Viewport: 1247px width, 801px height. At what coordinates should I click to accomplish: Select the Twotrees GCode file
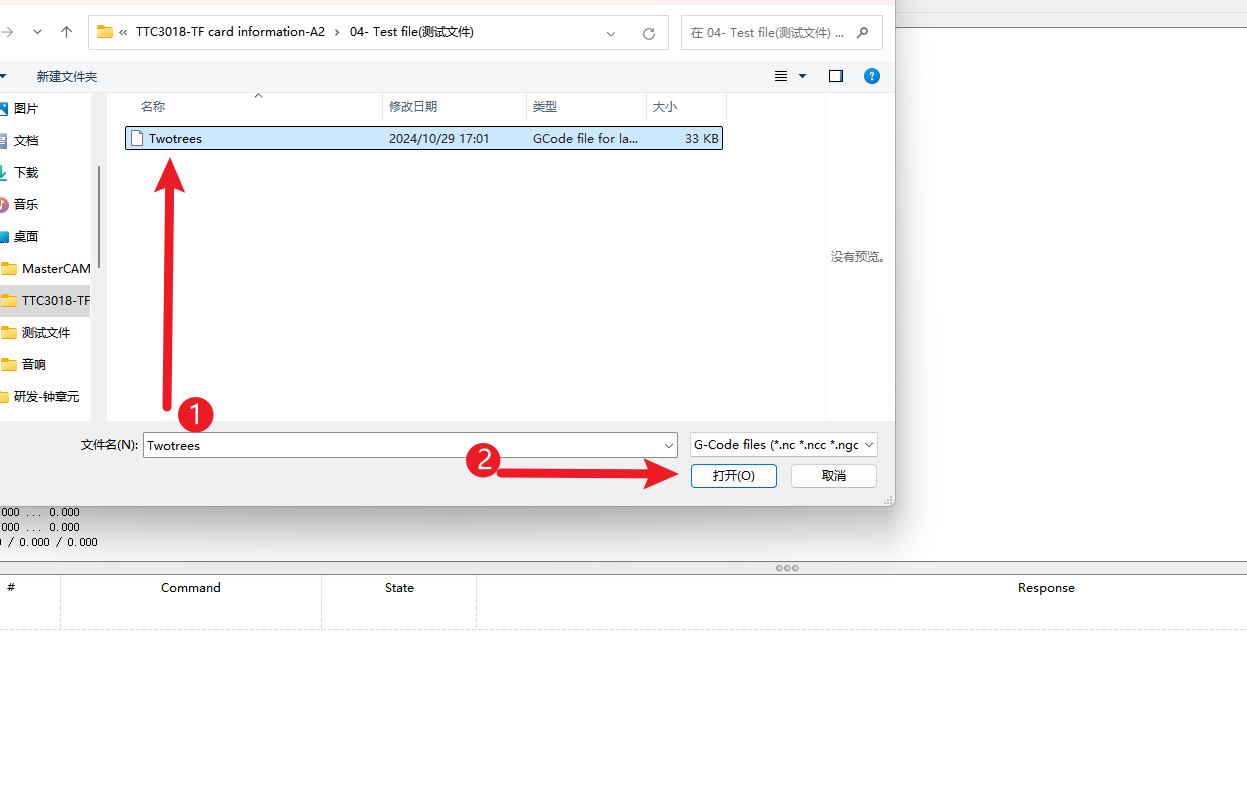176,139
